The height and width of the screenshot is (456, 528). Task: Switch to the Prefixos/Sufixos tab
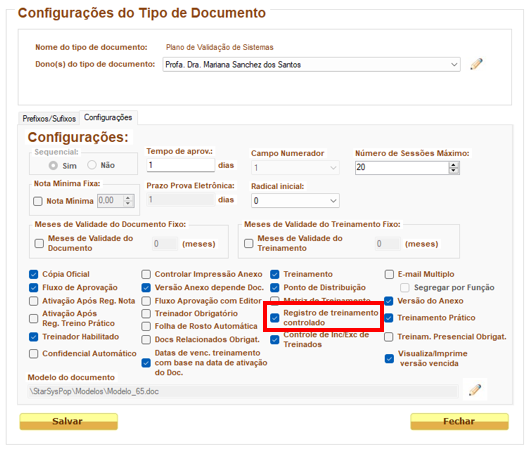pyautogui.click(x=49, y=119)
